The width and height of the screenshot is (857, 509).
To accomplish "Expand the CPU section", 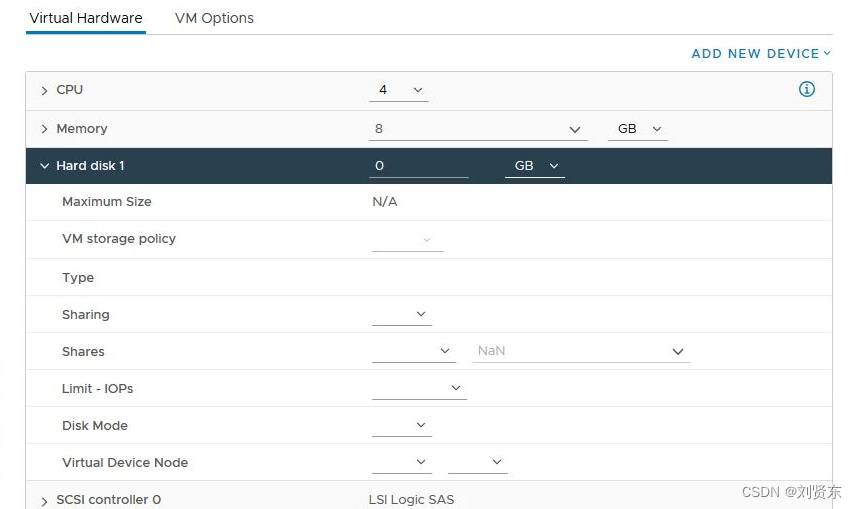I will click(44, 91).
